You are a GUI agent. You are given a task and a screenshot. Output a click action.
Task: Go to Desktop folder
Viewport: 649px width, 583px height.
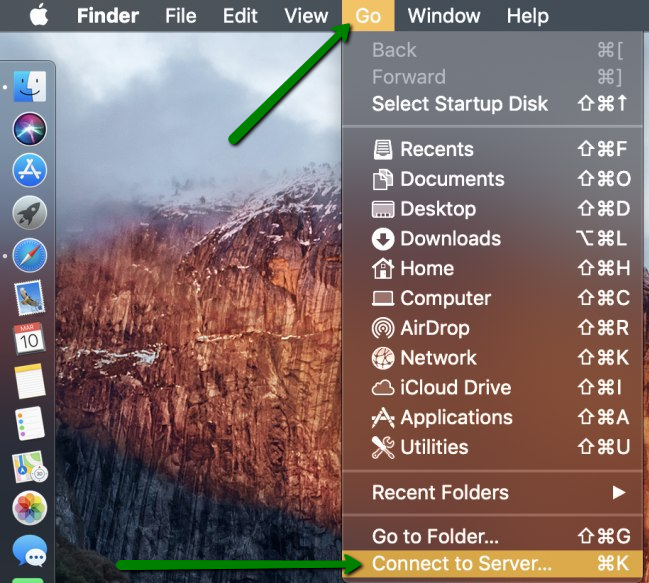point(493,209)
